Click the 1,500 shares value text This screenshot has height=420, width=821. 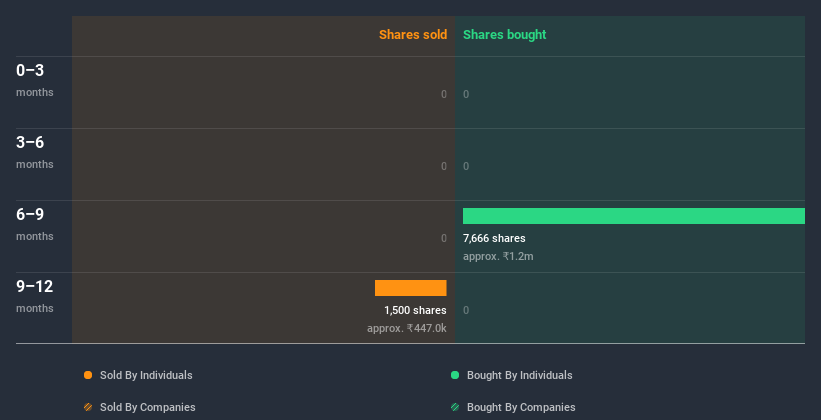415,311
